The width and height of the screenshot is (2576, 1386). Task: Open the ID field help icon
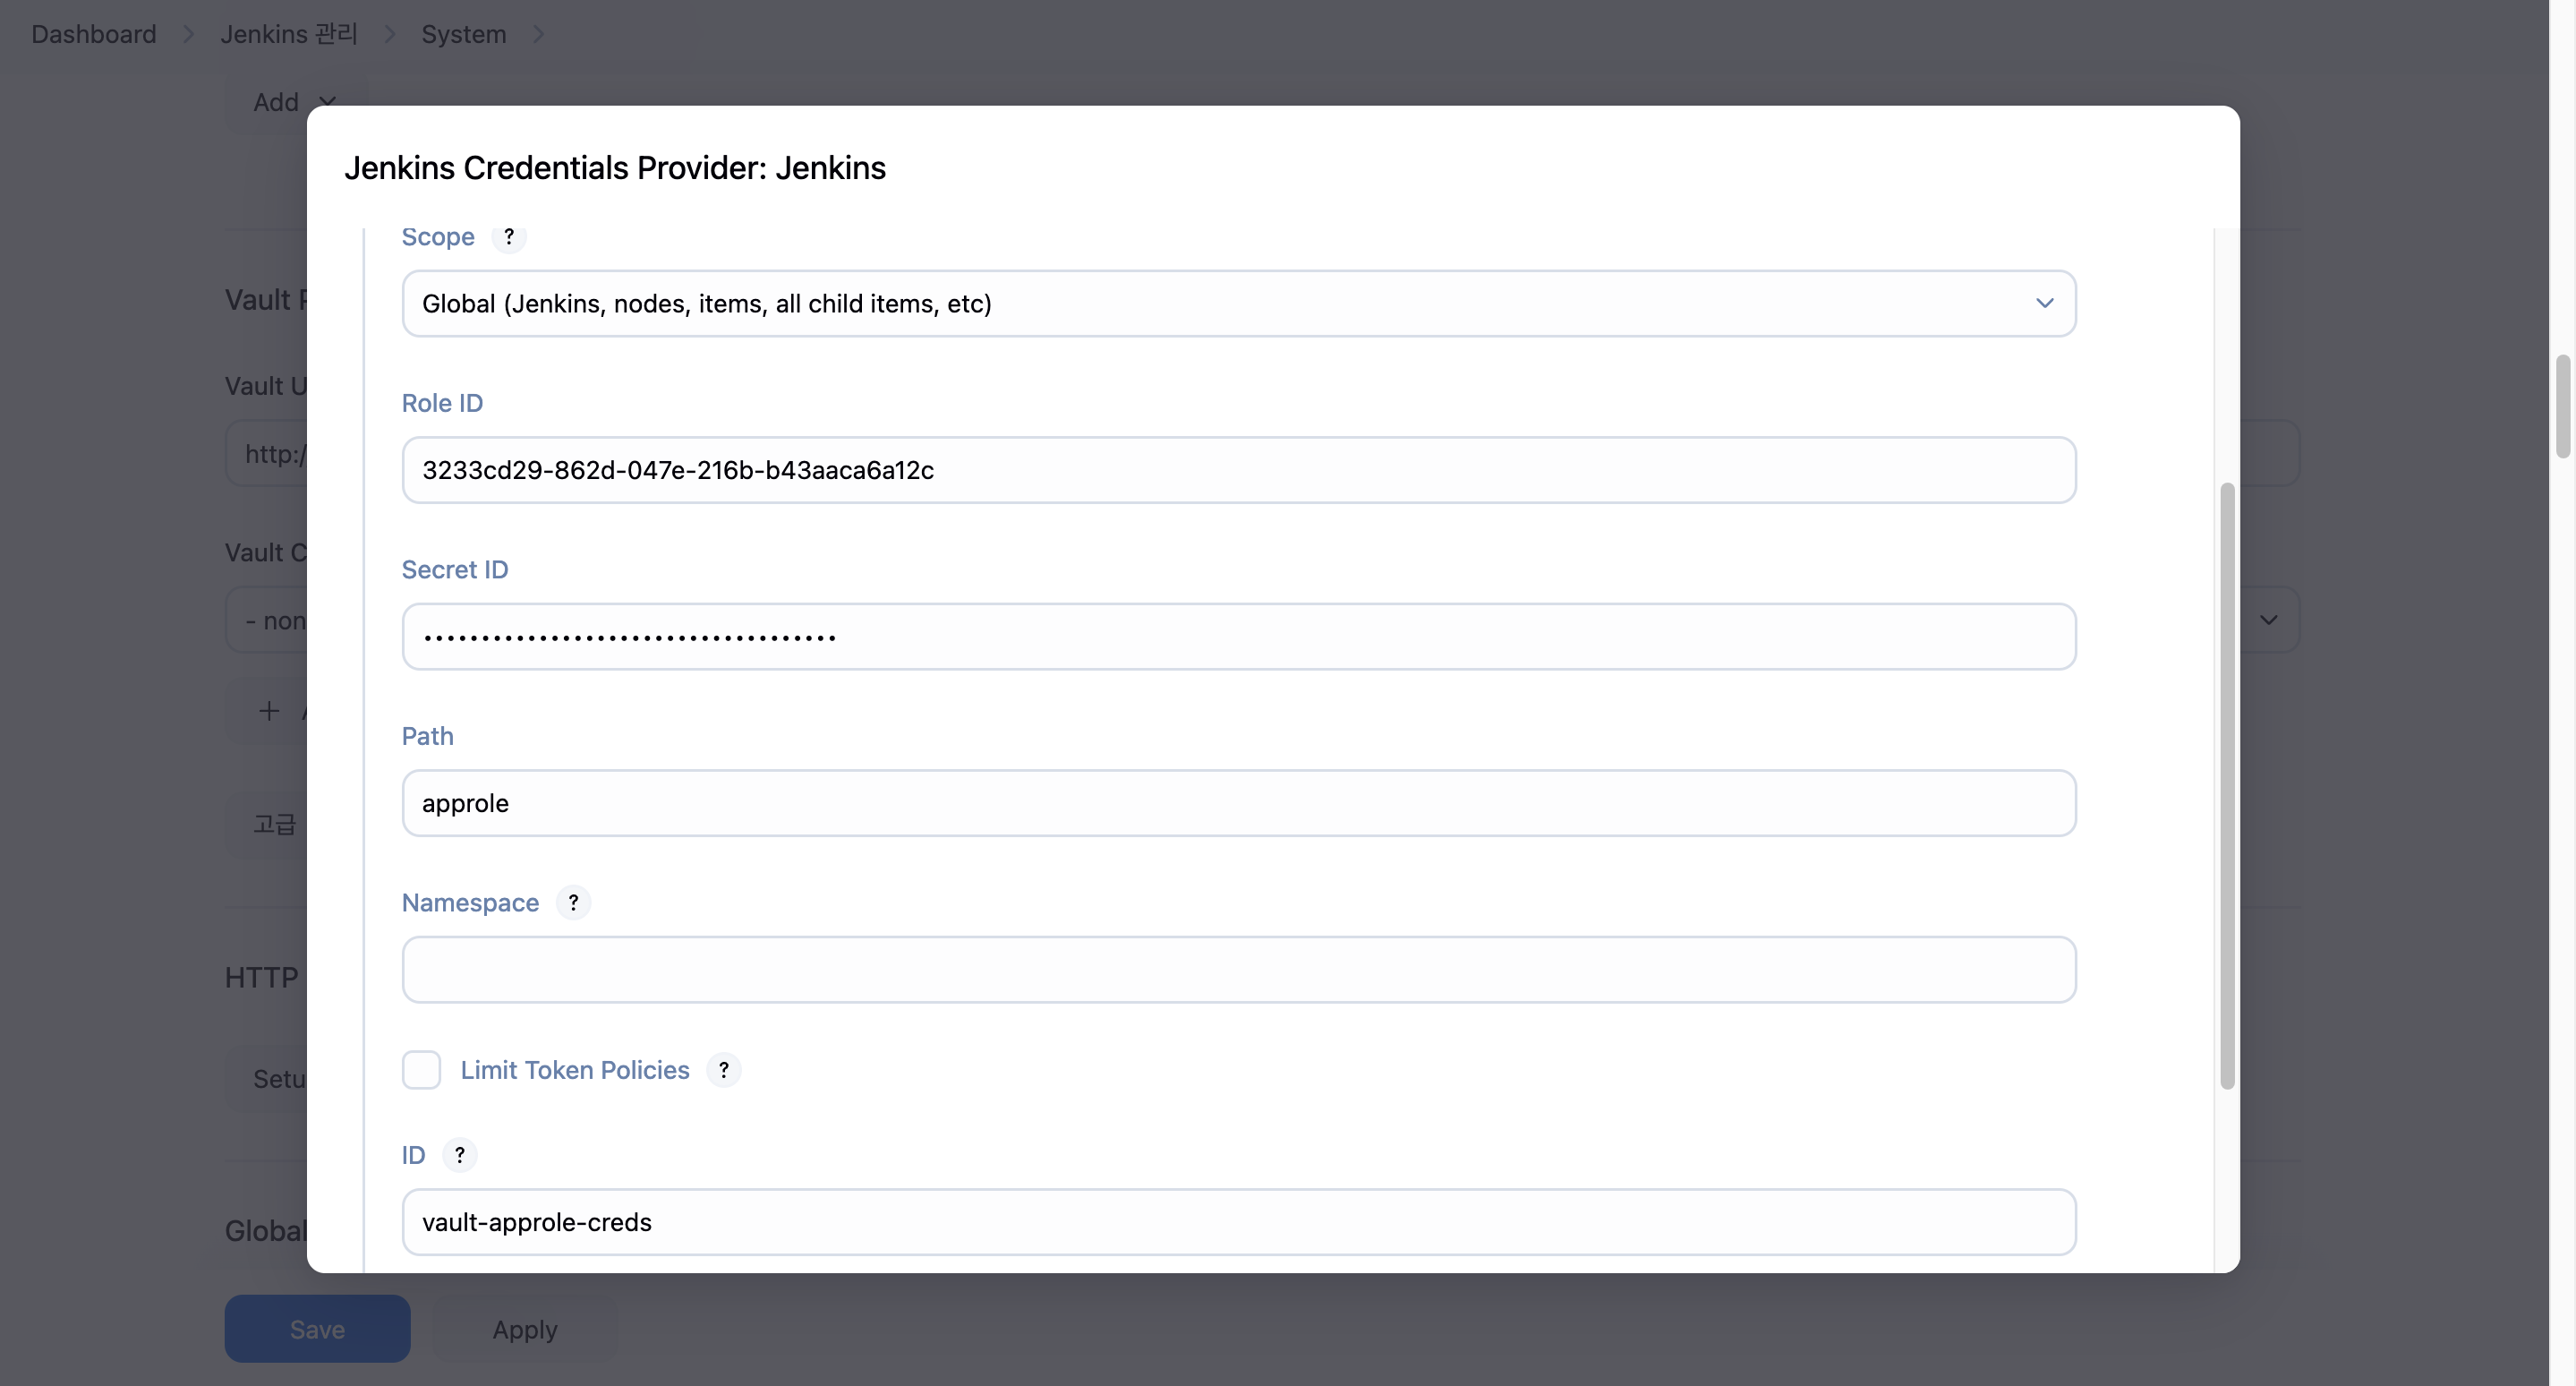pos(459,1155)
